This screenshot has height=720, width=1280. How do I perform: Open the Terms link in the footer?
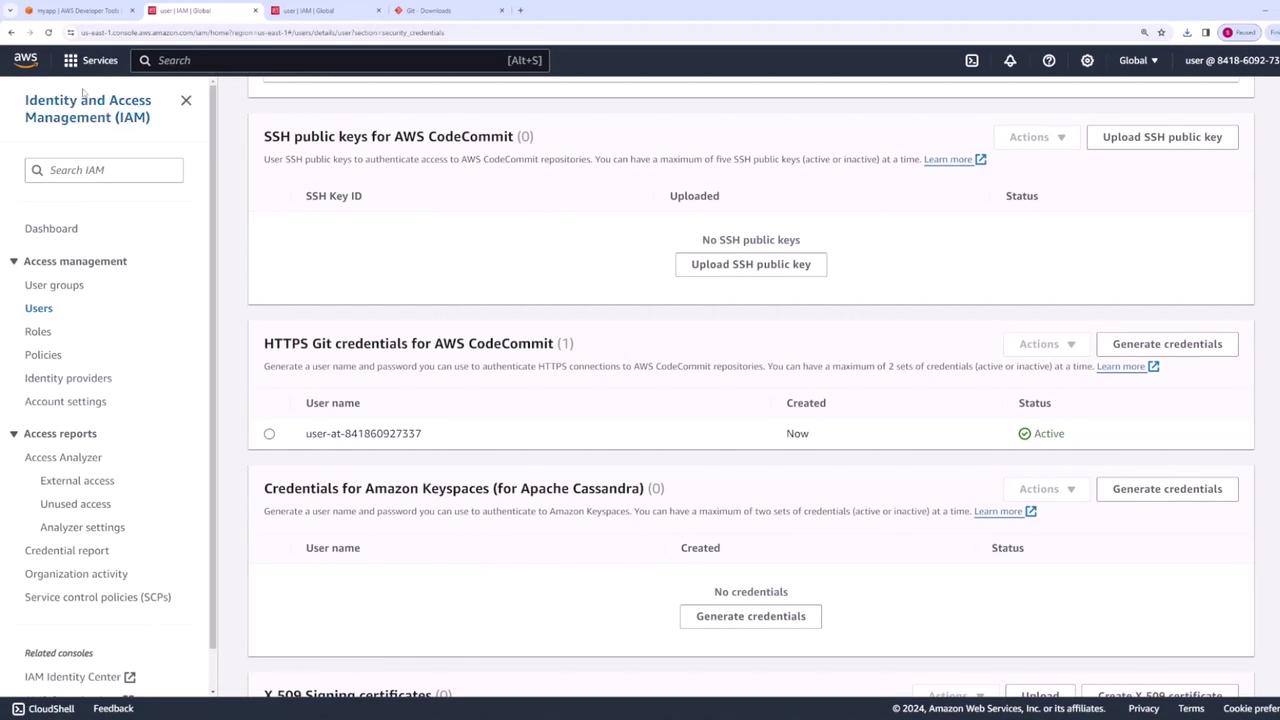[x=1191, y=709]
